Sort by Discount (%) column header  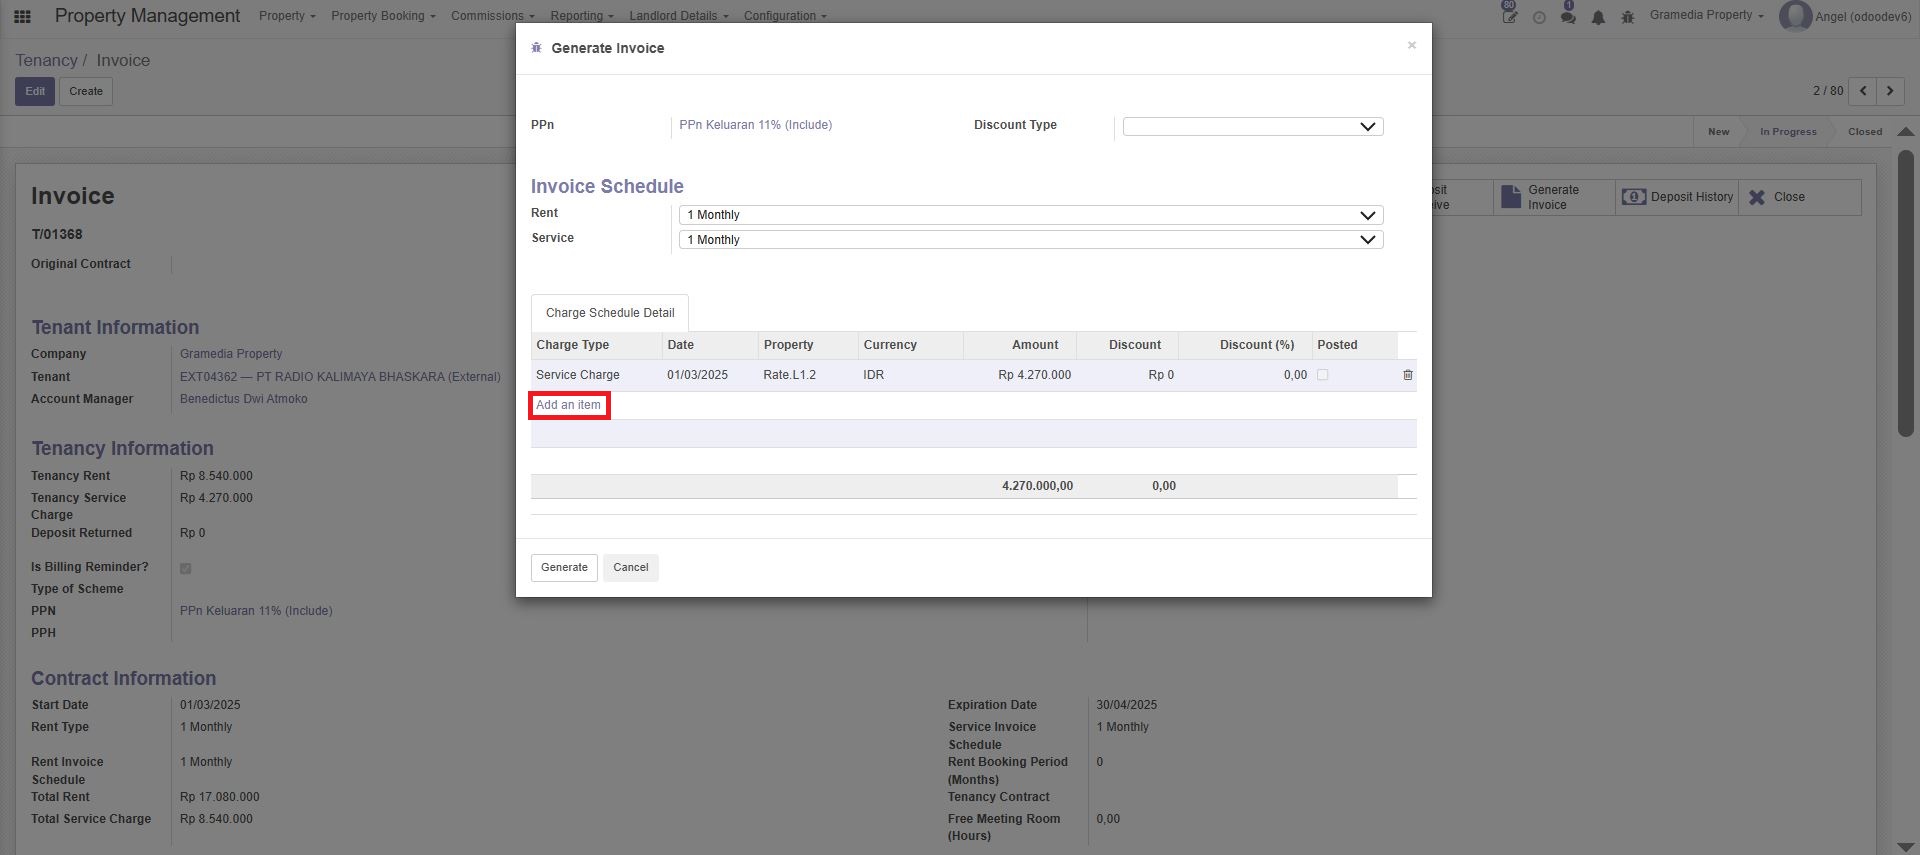pyautogui.click(x=1245, y=345)
